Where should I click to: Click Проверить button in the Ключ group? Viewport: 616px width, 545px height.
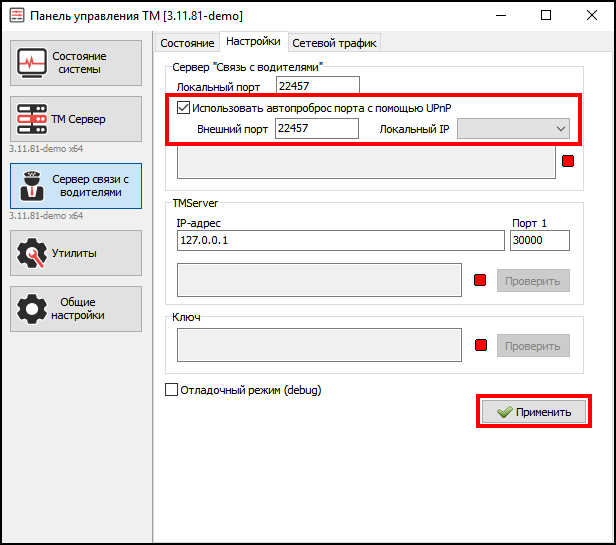(532, 345)
